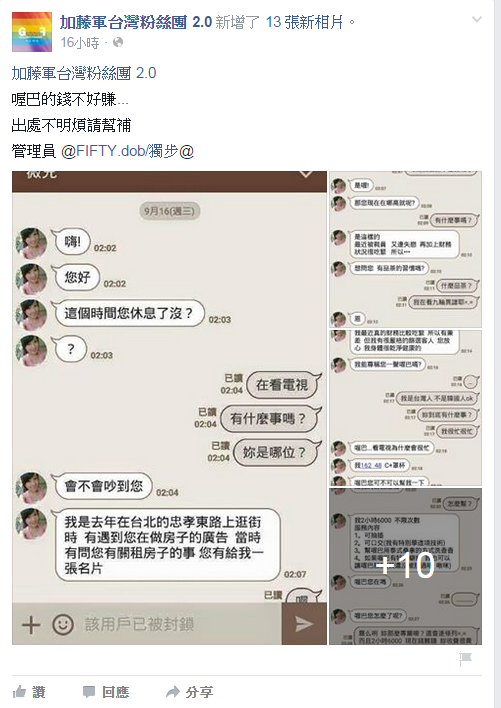The height and width of the screenshot is (708, 501).
Task: Click the send arrow button in chat
Action: pyautogui.click(x=304, y=624)
